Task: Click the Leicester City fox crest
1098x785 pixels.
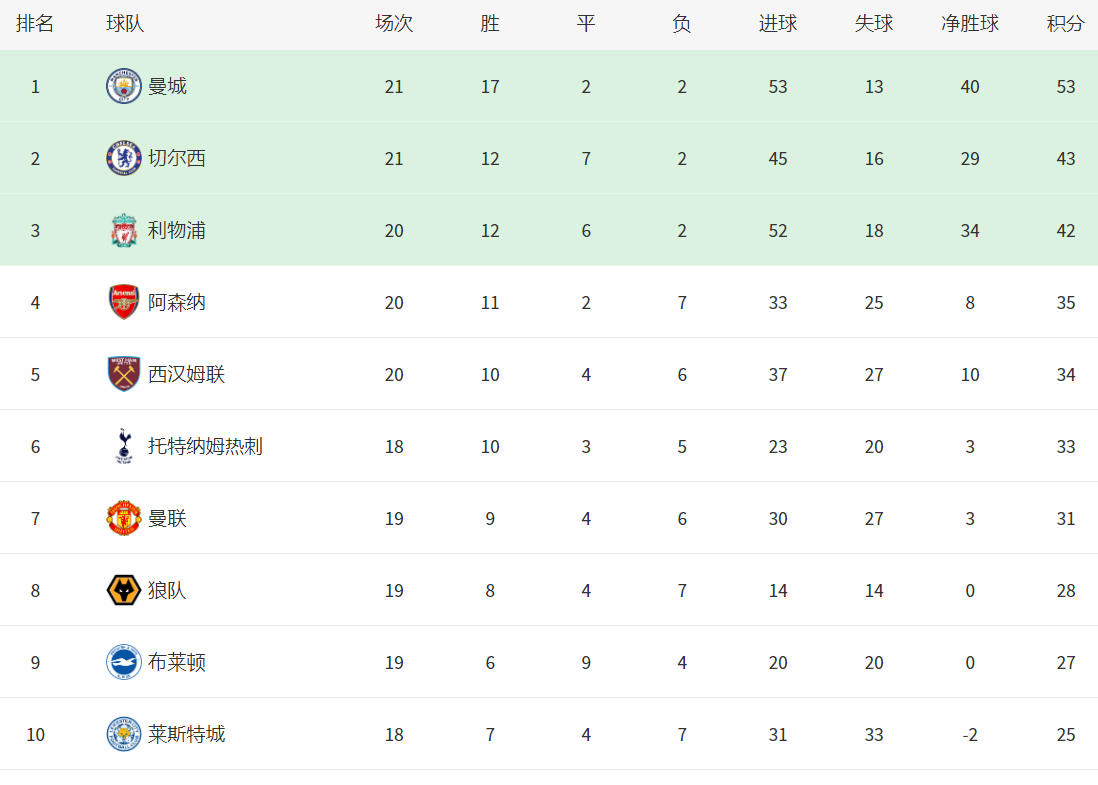Action: point(124,735)
